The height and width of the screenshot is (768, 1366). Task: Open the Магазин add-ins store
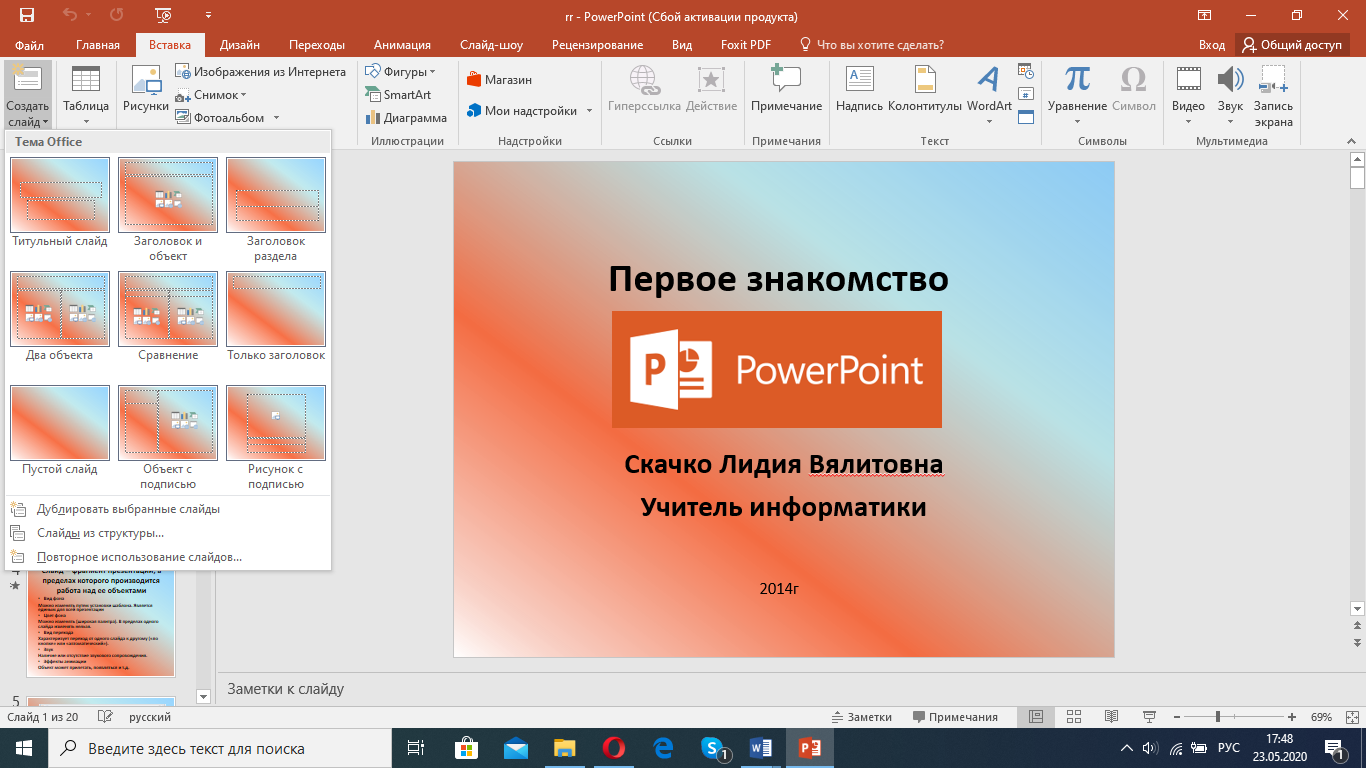click(499, 80)
